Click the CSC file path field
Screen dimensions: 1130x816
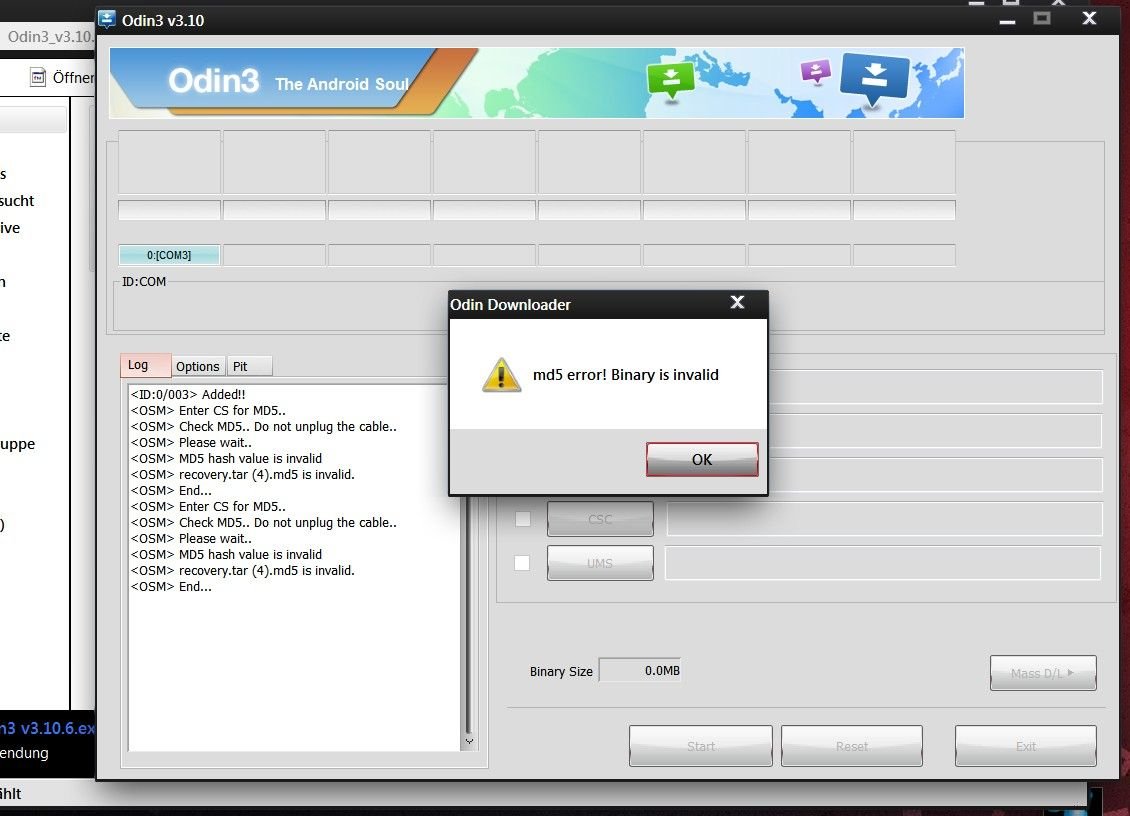pyautogui.click(x=884, y=519)
